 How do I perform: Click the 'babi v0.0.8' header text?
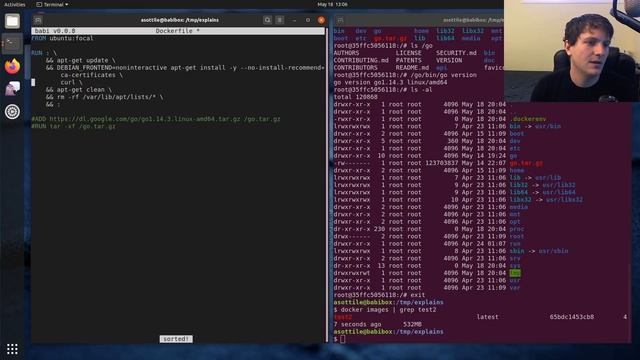[55, 31]
